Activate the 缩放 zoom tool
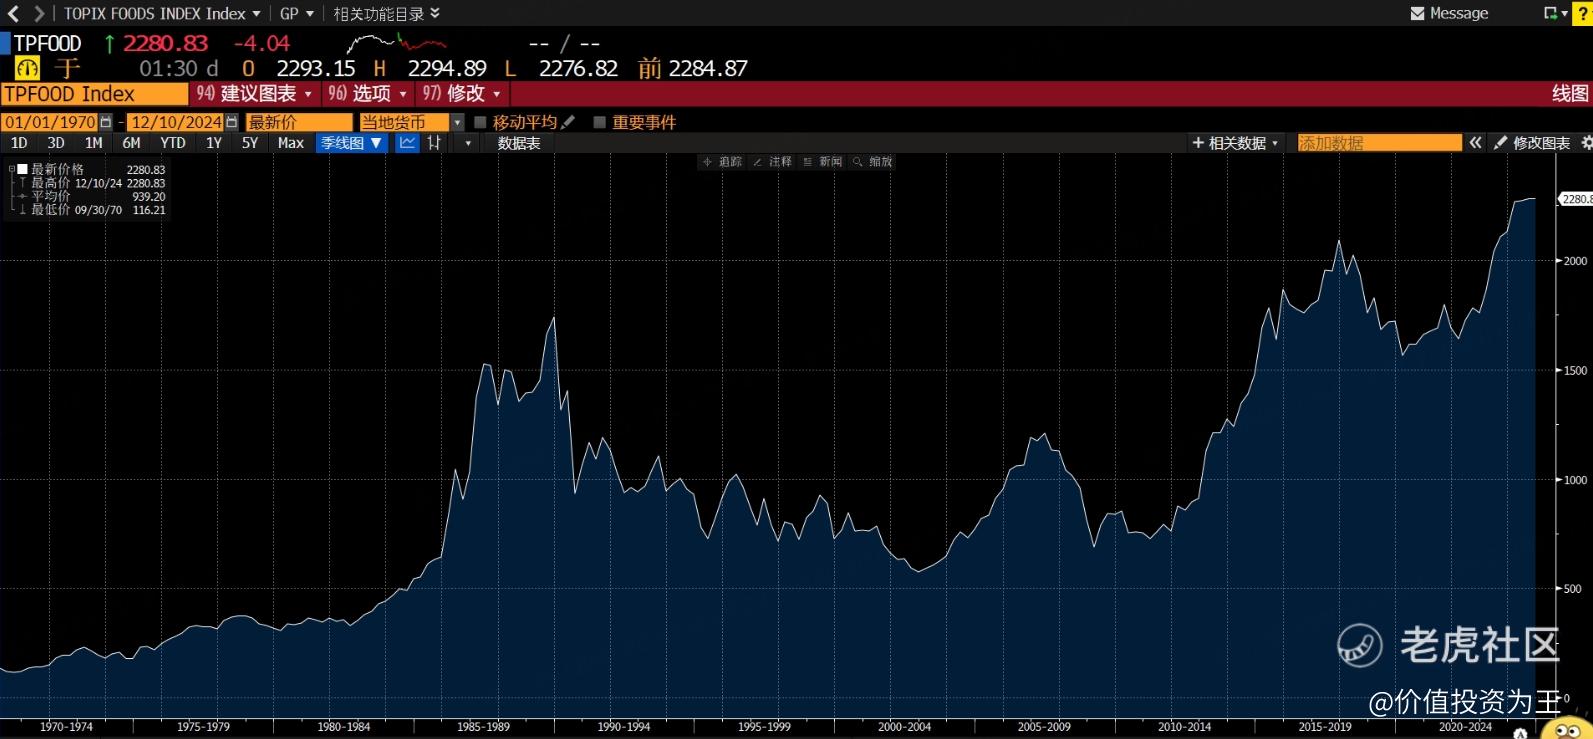This screenshot has height=739, width=1593. click(x=872, y=161)
